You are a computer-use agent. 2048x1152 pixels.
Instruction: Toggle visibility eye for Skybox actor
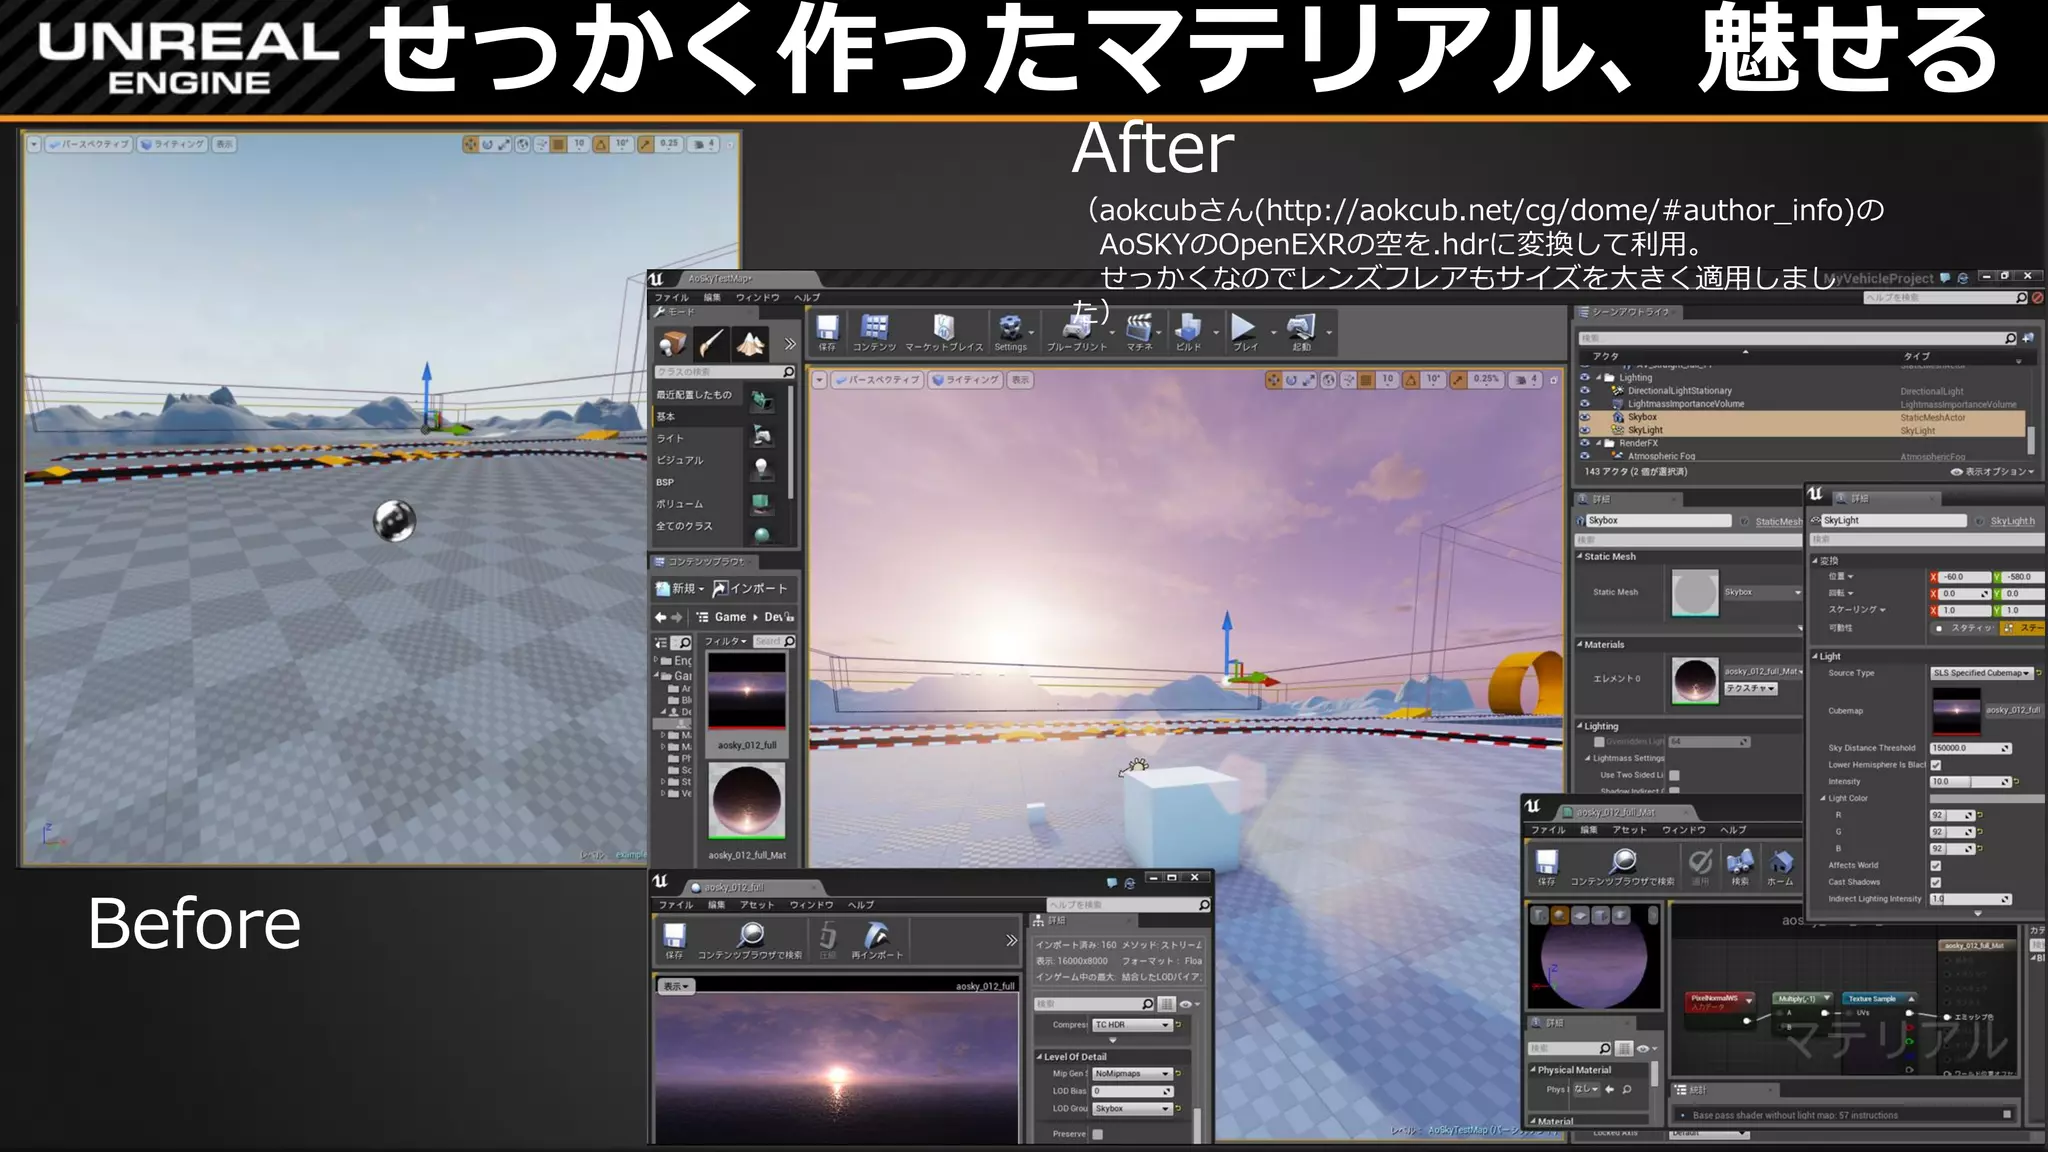1584,417
